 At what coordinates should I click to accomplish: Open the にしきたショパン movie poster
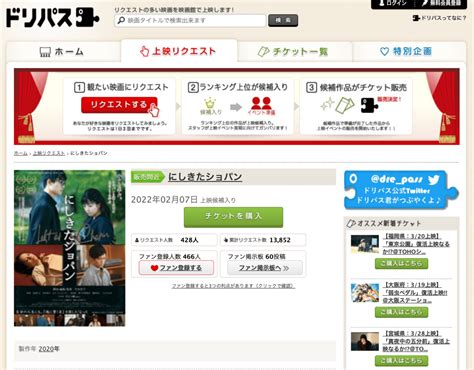coord(70,248)
